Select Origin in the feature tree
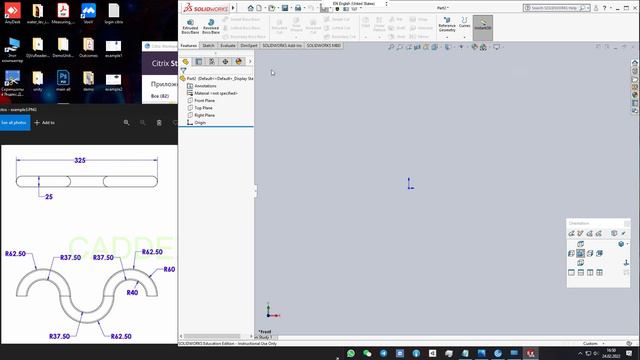Viewport: 640px width, 360px height. tap(196, 122)
